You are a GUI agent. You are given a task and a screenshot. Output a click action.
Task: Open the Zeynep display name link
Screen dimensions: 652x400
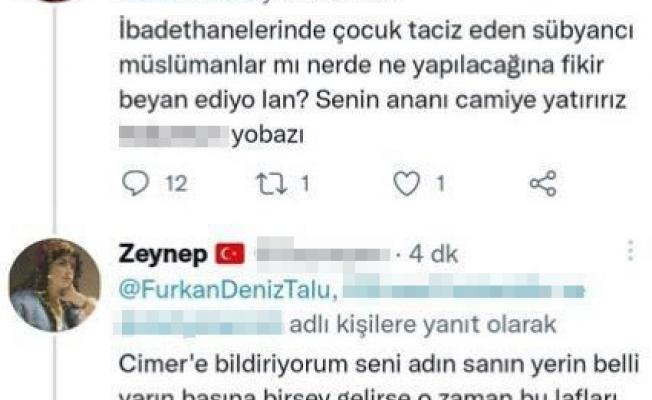pyautogui.click(x=163, y=254)
